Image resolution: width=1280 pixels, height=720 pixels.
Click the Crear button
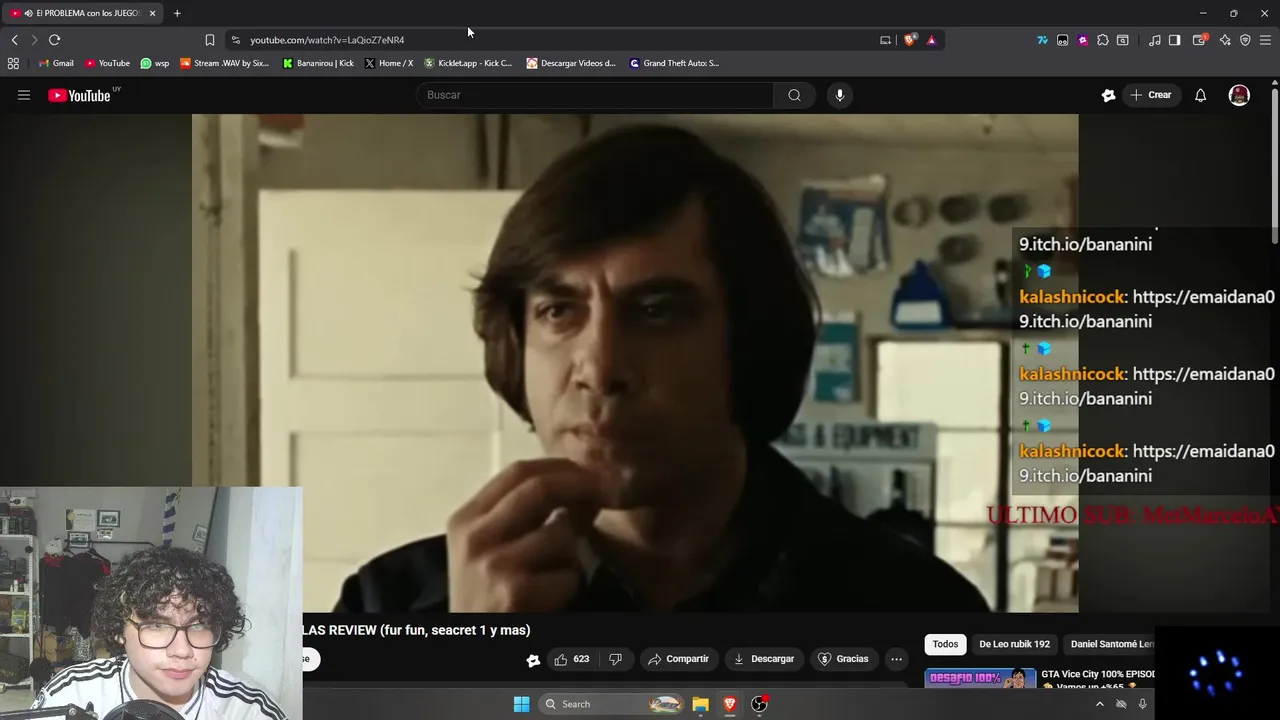pos(1150,95)
